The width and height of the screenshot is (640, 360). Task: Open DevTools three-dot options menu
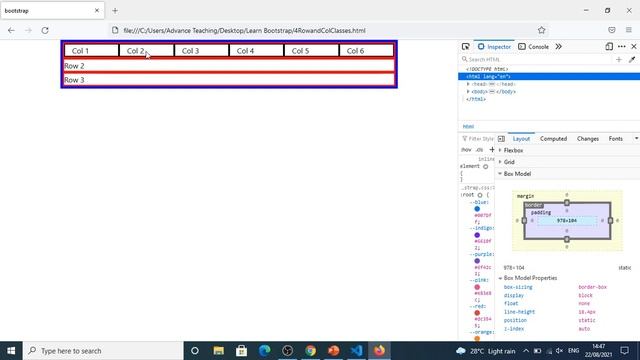click(x=622, y=47)
